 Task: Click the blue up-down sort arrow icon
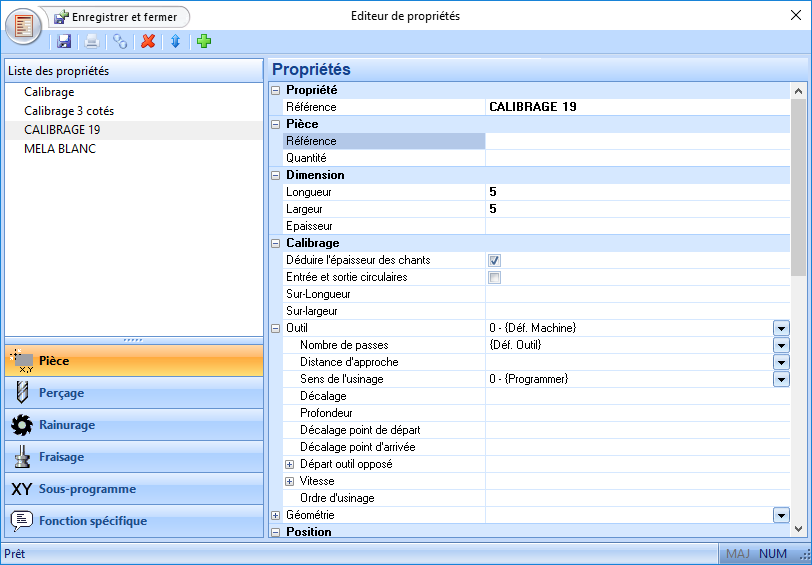click(x=175, y=42)
